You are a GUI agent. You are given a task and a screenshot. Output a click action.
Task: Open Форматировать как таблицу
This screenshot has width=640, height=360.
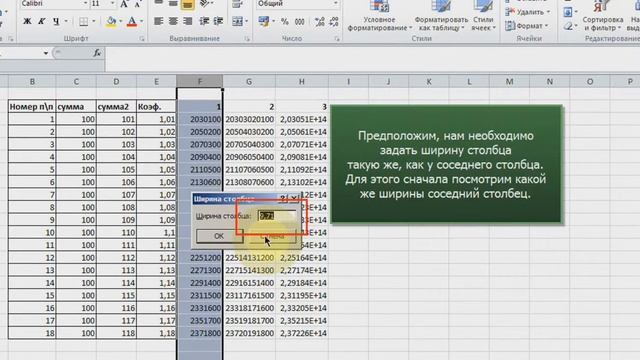coord(441,16)
